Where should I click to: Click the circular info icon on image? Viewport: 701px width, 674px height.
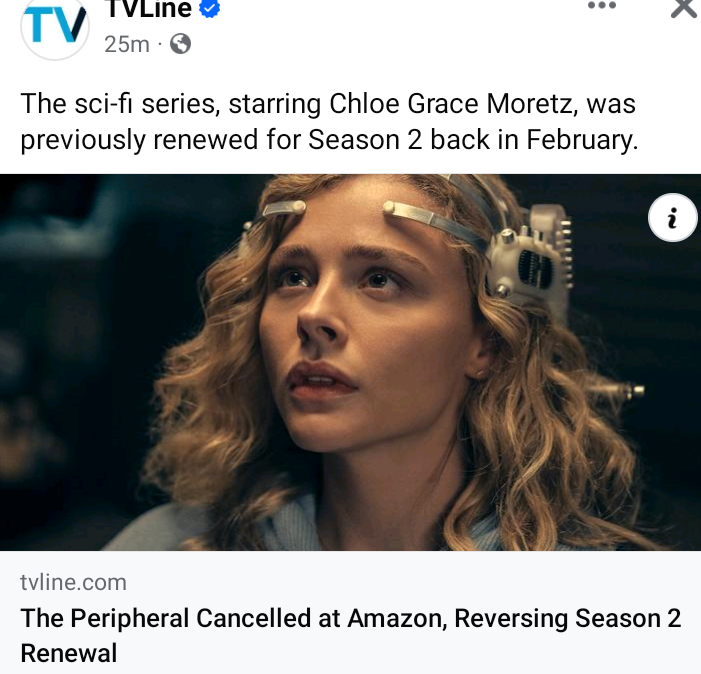click(x=672, y=218)
